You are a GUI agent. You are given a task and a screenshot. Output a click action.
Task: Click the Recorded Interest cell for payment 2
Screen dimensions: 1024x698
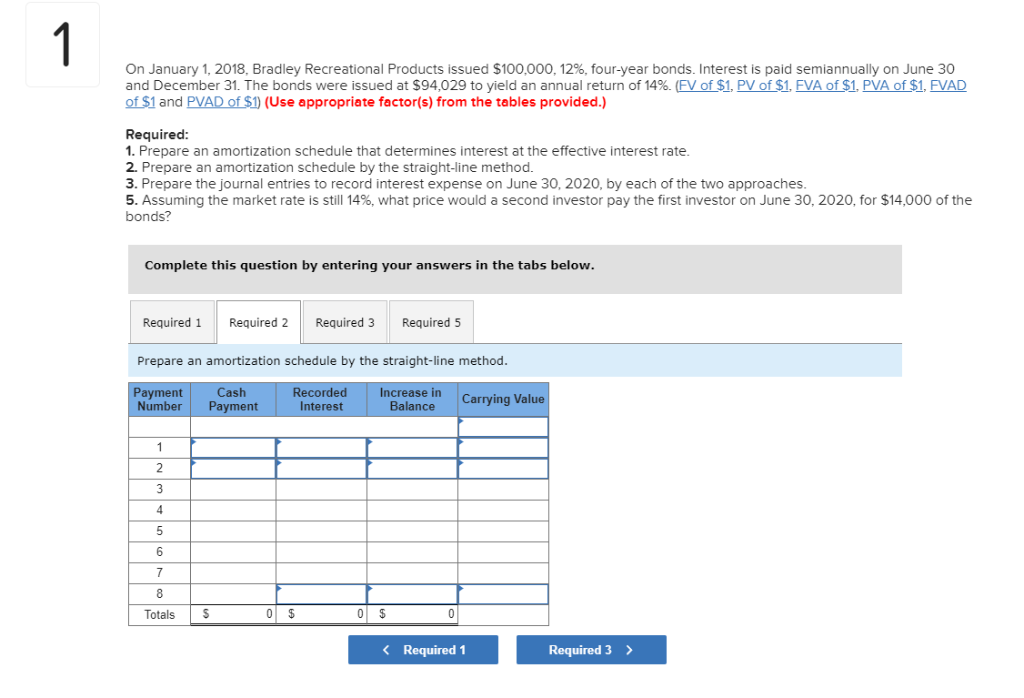pyautogui.click(x=321, y=468)
